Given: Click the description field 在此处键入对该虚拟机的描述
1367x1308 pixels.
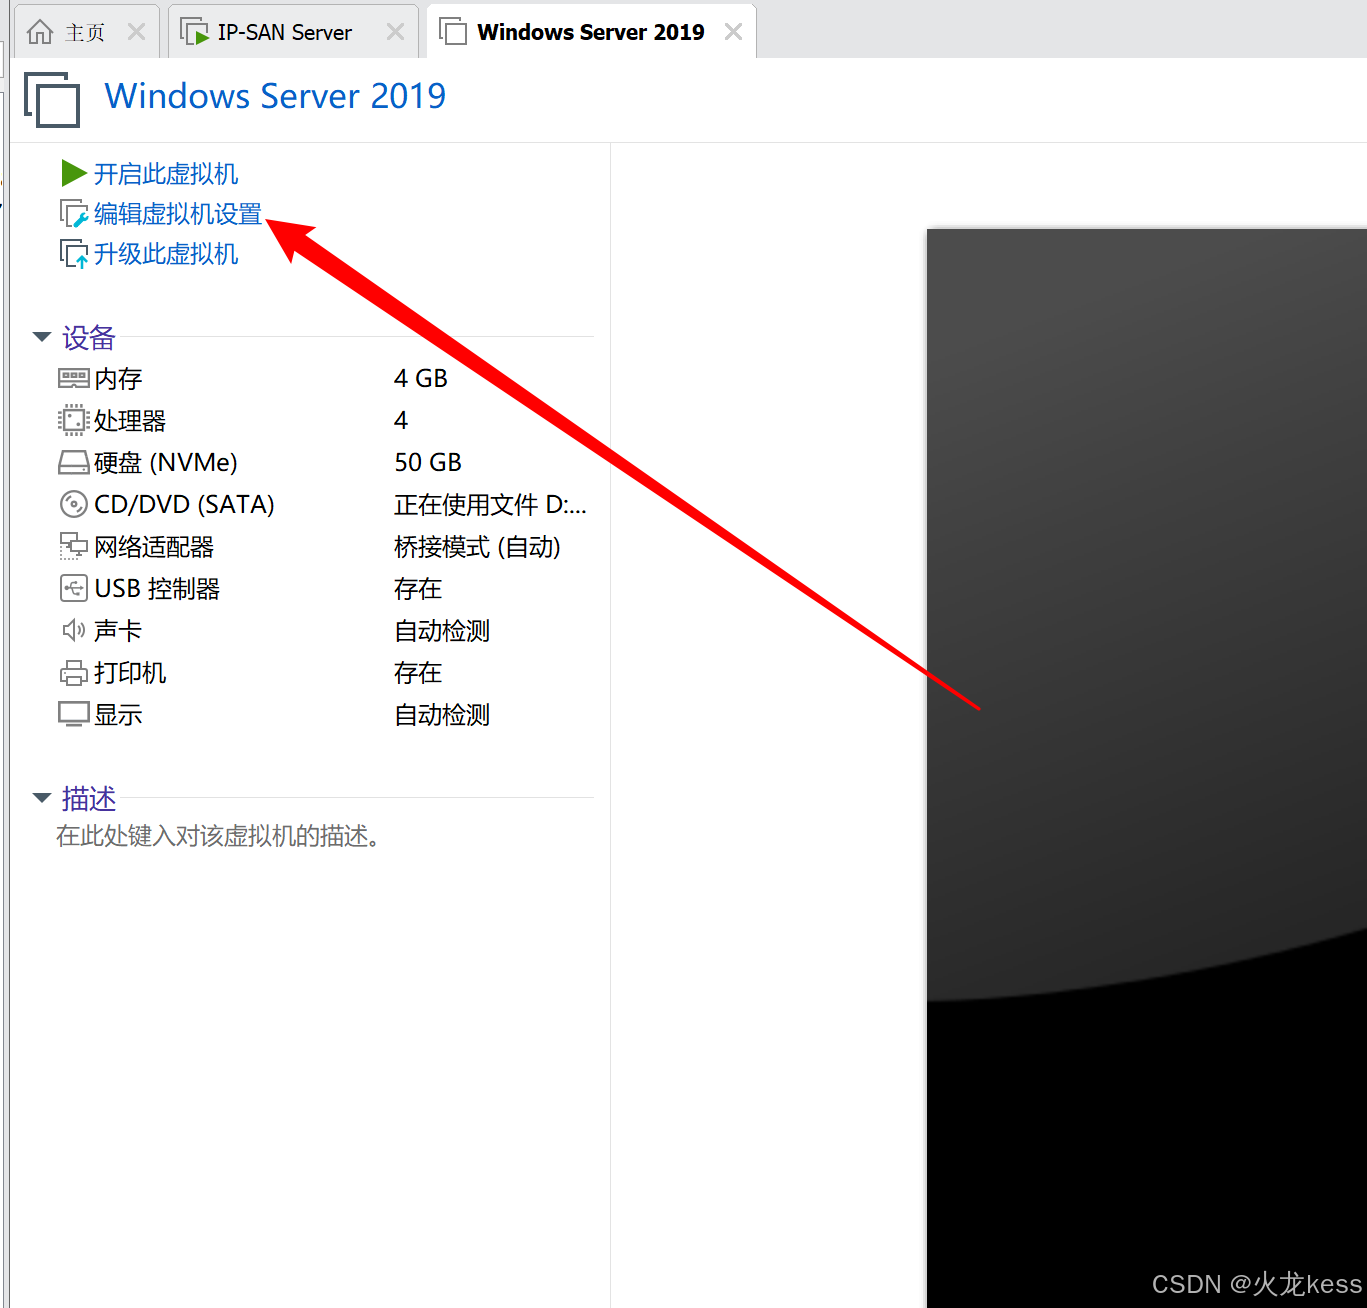Looking at the screenshot, I should click(218, 836).
